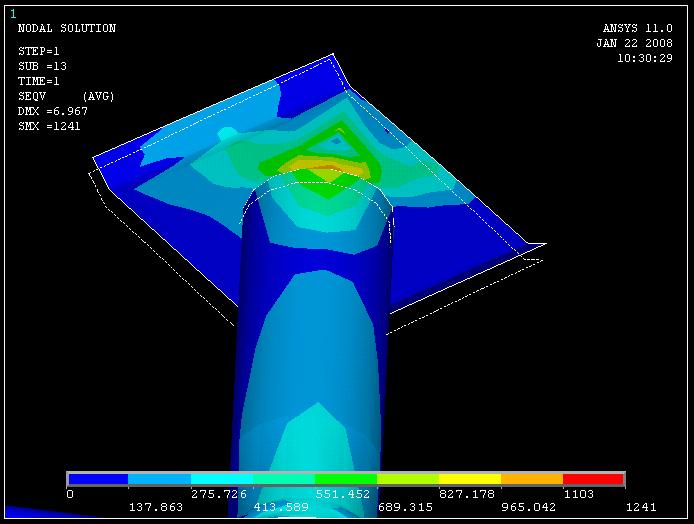Click the legend maximum value 1241
Viewport: 694px width, 524px height.
click(641, 507)
